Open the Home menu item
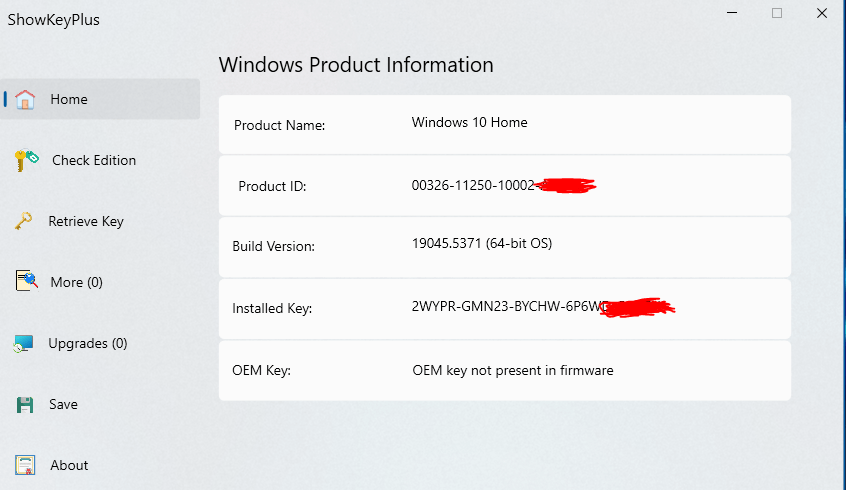This screenshot has height=490, width=846. [x=100, y=99]
